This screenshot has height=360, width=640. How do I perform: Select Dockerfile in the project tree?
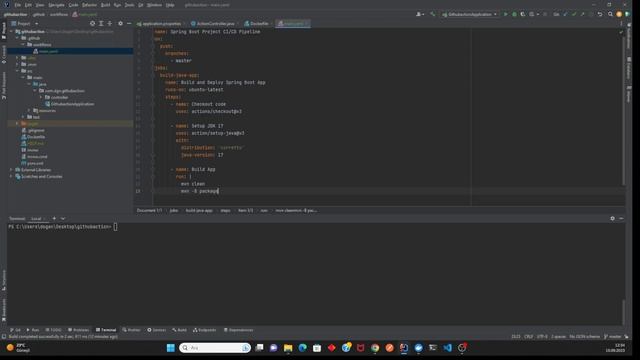[33, 137]
